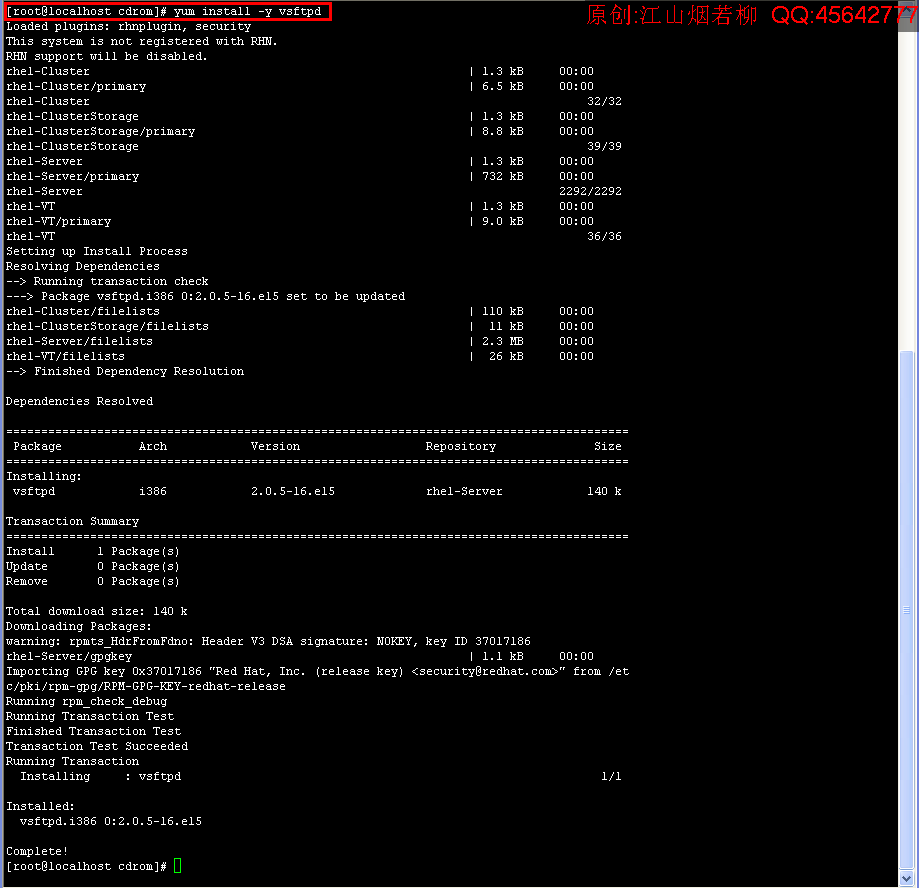
Task: Click the 'Install 1 Package(s)' line
Action: point(93,552)
